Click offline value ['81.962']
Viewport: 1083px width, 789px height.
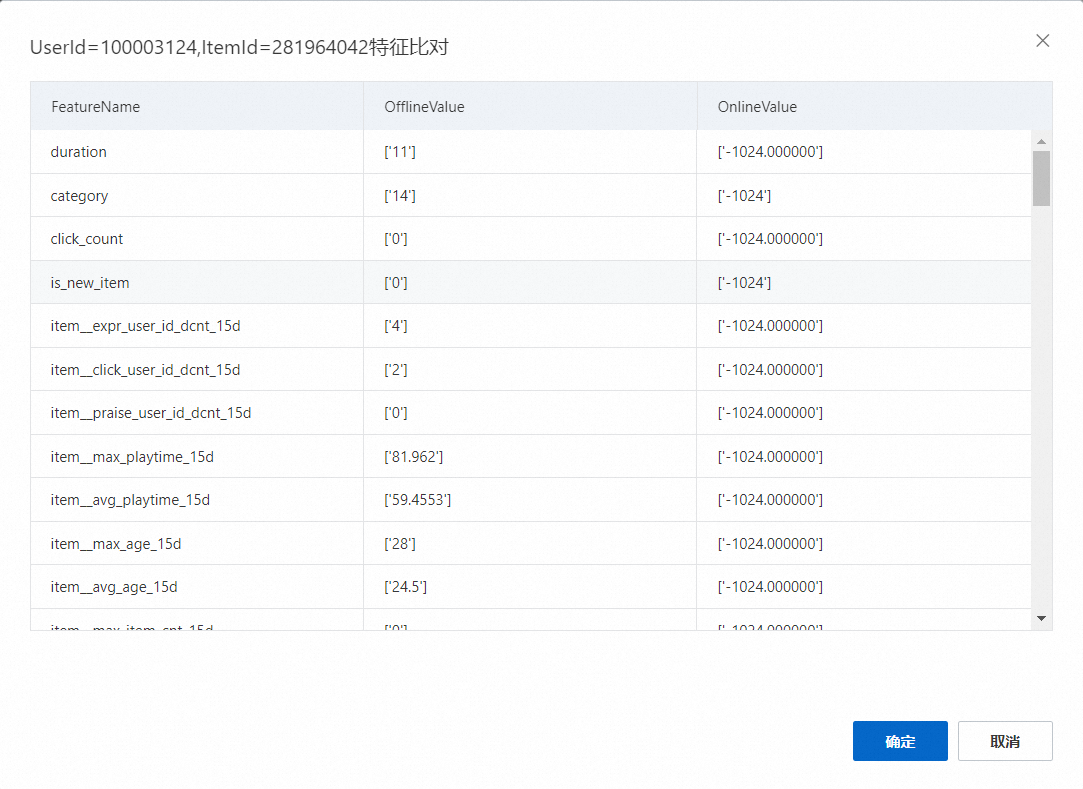pyautogui.click(x=414, y=457)
